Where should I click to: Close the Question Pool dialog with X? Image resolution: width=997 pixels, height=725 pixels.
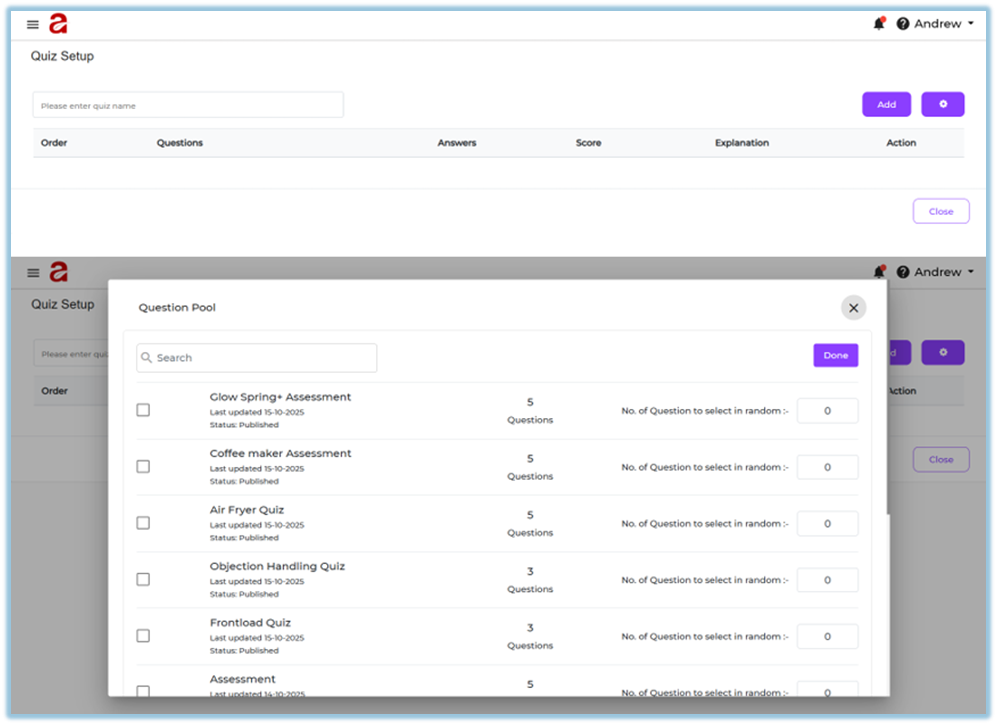pyautogui.click(x=853, y=308)
